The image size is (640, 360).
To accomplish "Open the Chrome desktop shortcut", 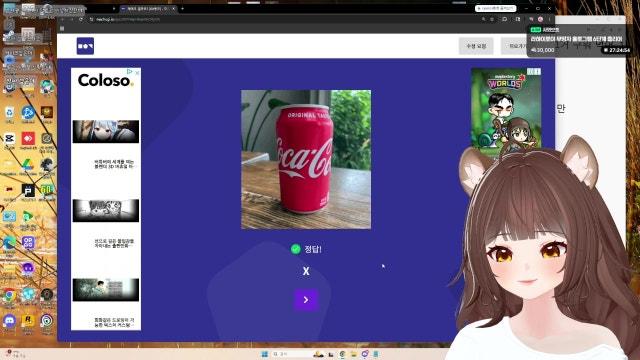I will tap(9, 295).
